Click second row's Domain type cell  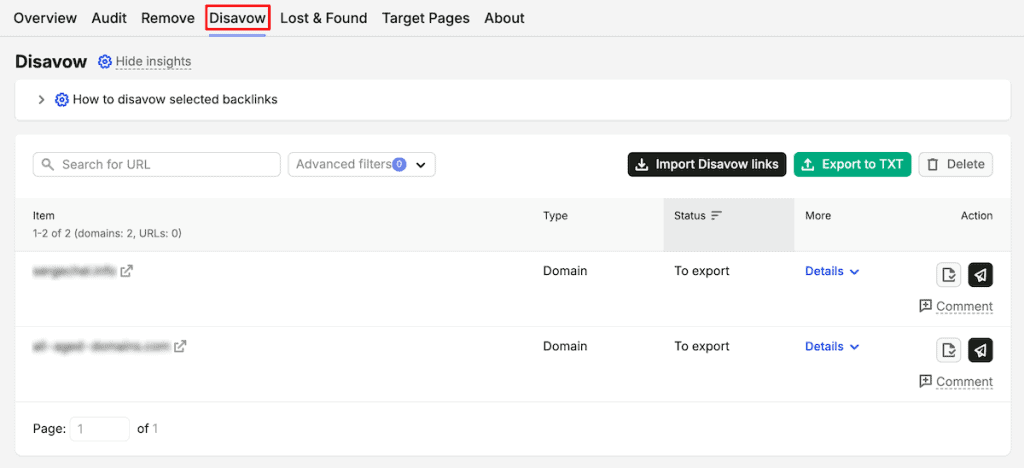pyautogui.click(x=565, y=346)
